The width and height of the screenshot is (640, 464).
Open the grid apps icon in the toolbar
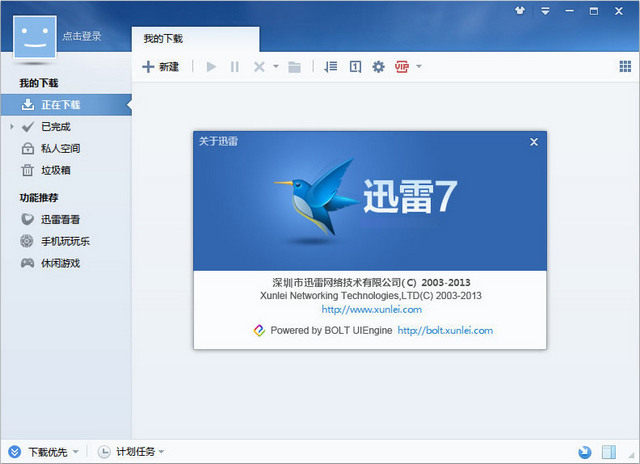tap(625, 66)
